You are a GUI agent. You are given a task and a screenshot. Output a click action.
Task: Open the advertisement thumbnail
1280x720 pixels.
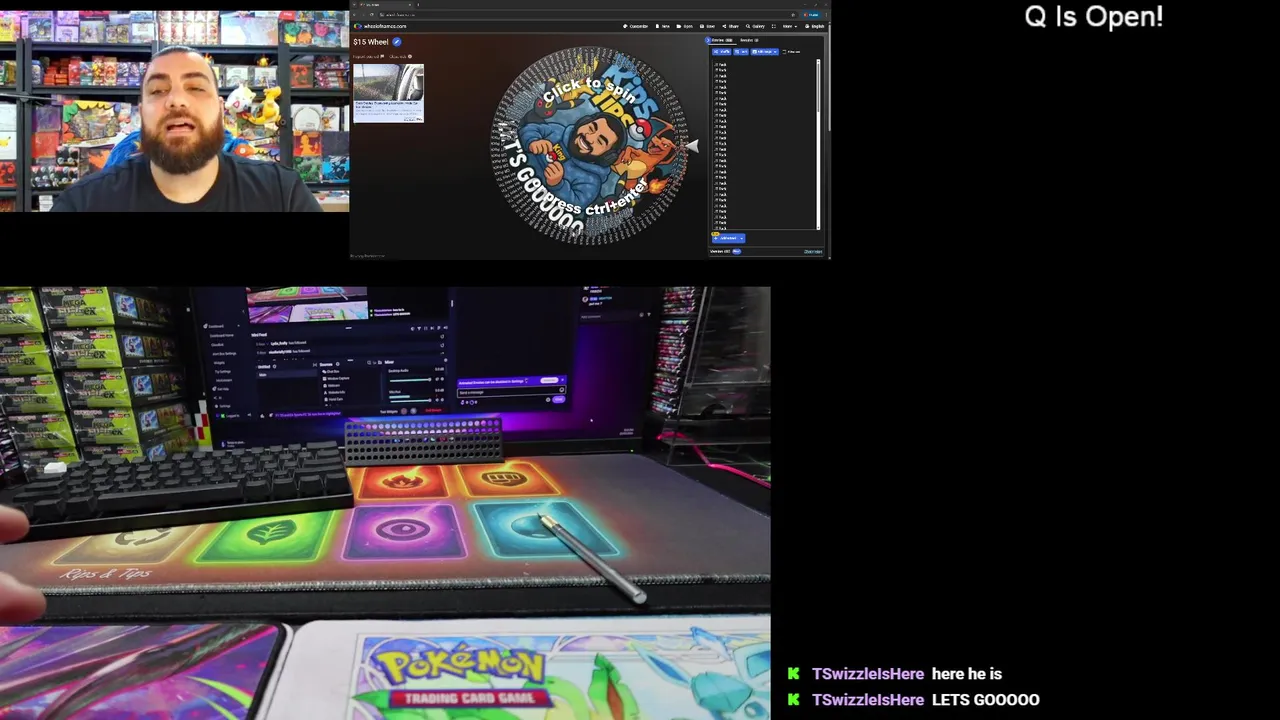388,93
